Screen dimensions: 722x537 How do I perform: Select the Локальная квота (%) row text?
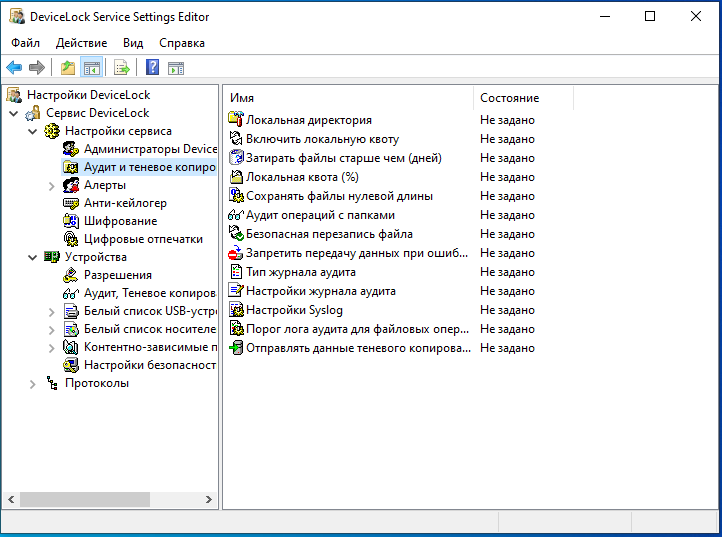pos(302,177)
